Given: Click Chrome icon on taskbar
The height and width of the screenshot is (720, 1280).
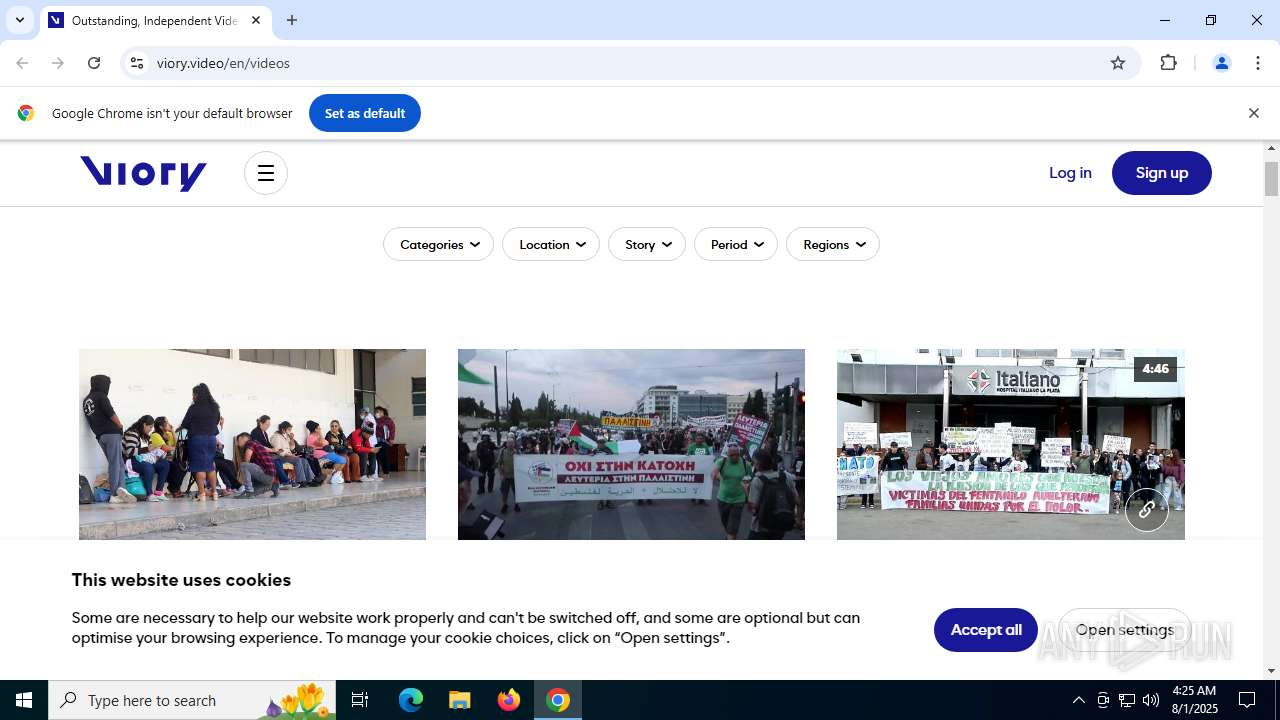Looking at the screenshot, I should tap(558, 700).
